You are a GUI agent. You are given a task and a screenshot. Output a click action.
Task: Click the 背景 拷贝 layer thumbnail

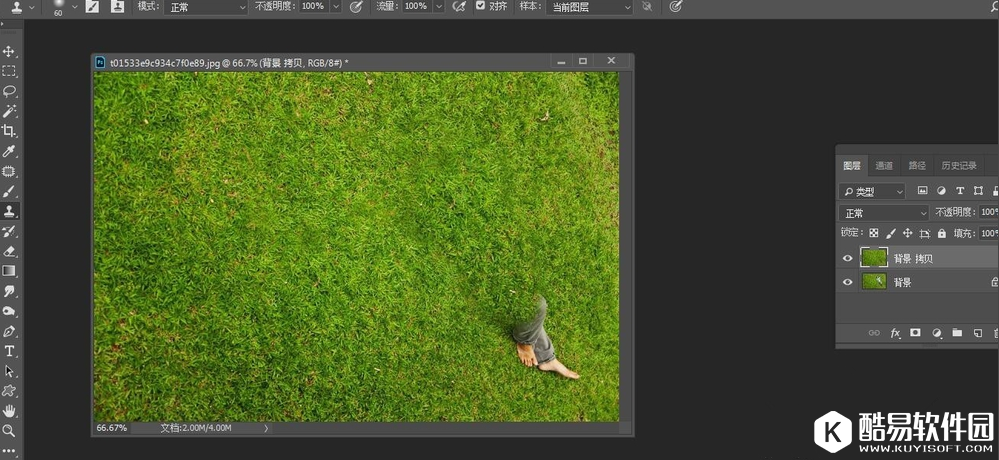pyautogui.click(x=874, y=258)
